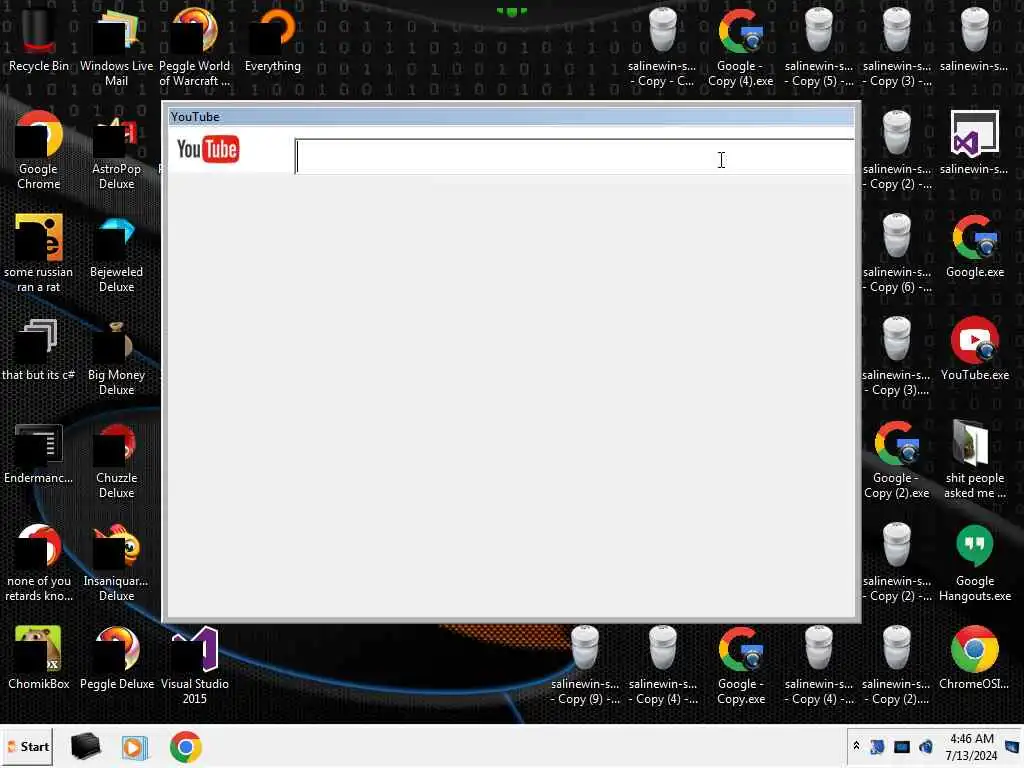Viewport: 1024px width, 768px height.
Task: Open the Recycle Bin desktop icon
Action: (x=39, y=39)
